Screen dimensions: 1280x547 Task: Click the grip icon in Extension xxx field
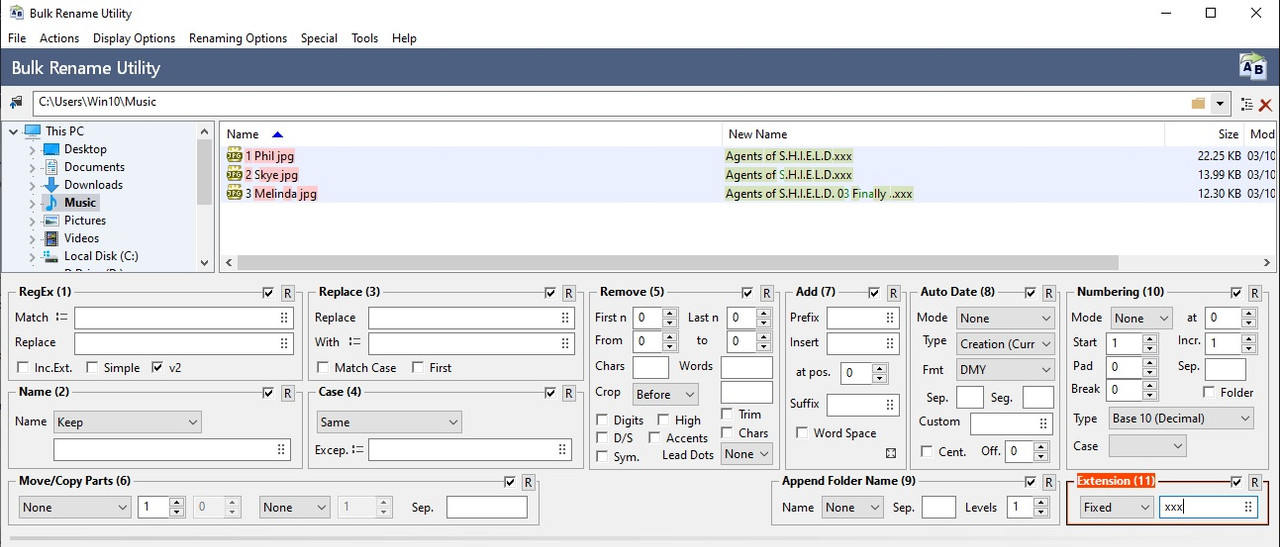point(1247,507)
